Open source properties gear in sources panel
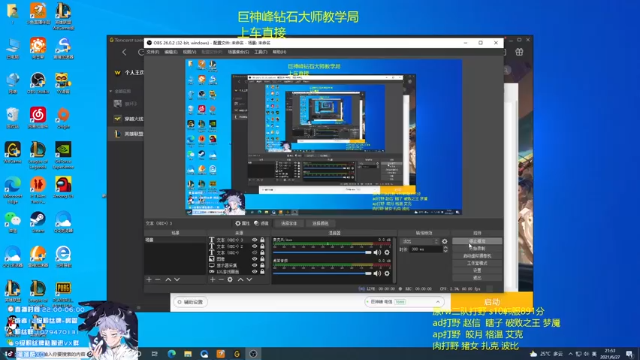Screen dimensions: 640x360 230,280
